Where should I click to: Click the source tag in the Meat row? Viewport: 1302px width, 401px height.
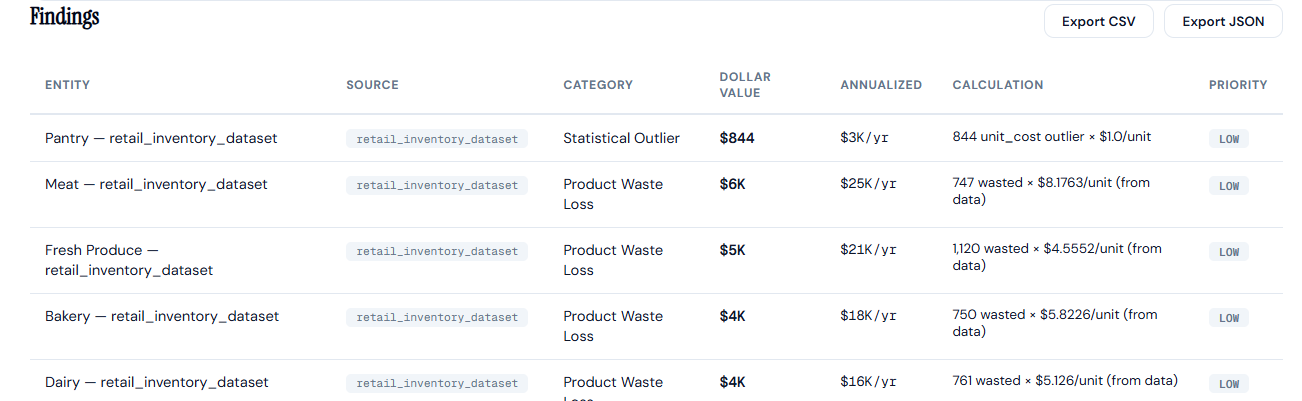coord(437,185)
